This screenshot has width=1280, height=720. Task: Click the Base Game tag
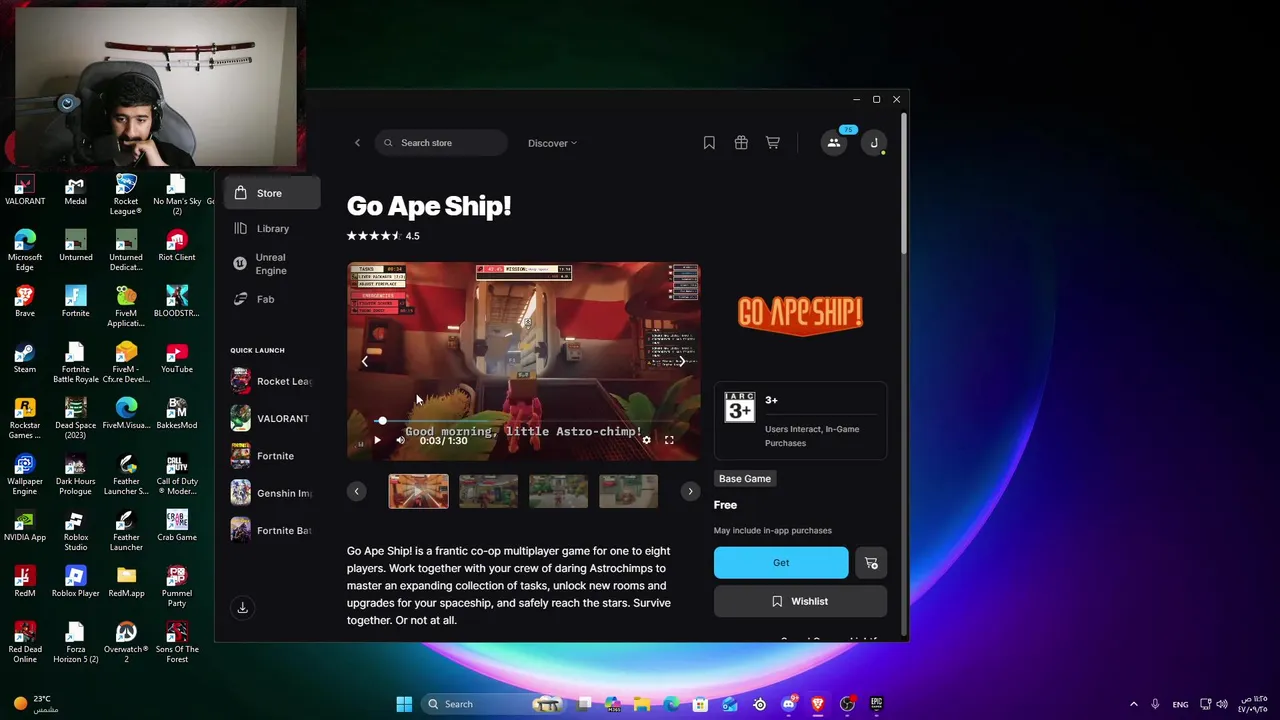pyautogui.click(x=745, y=478)
